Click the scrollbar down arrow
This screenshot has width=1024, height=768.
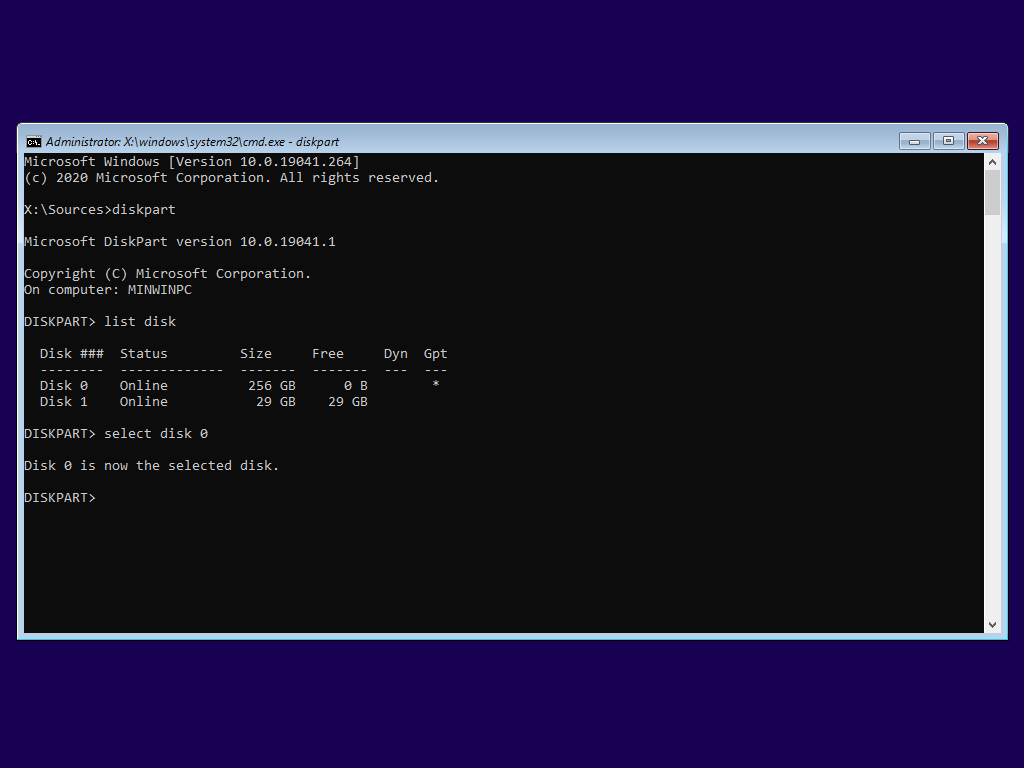[x=992, y=625]
